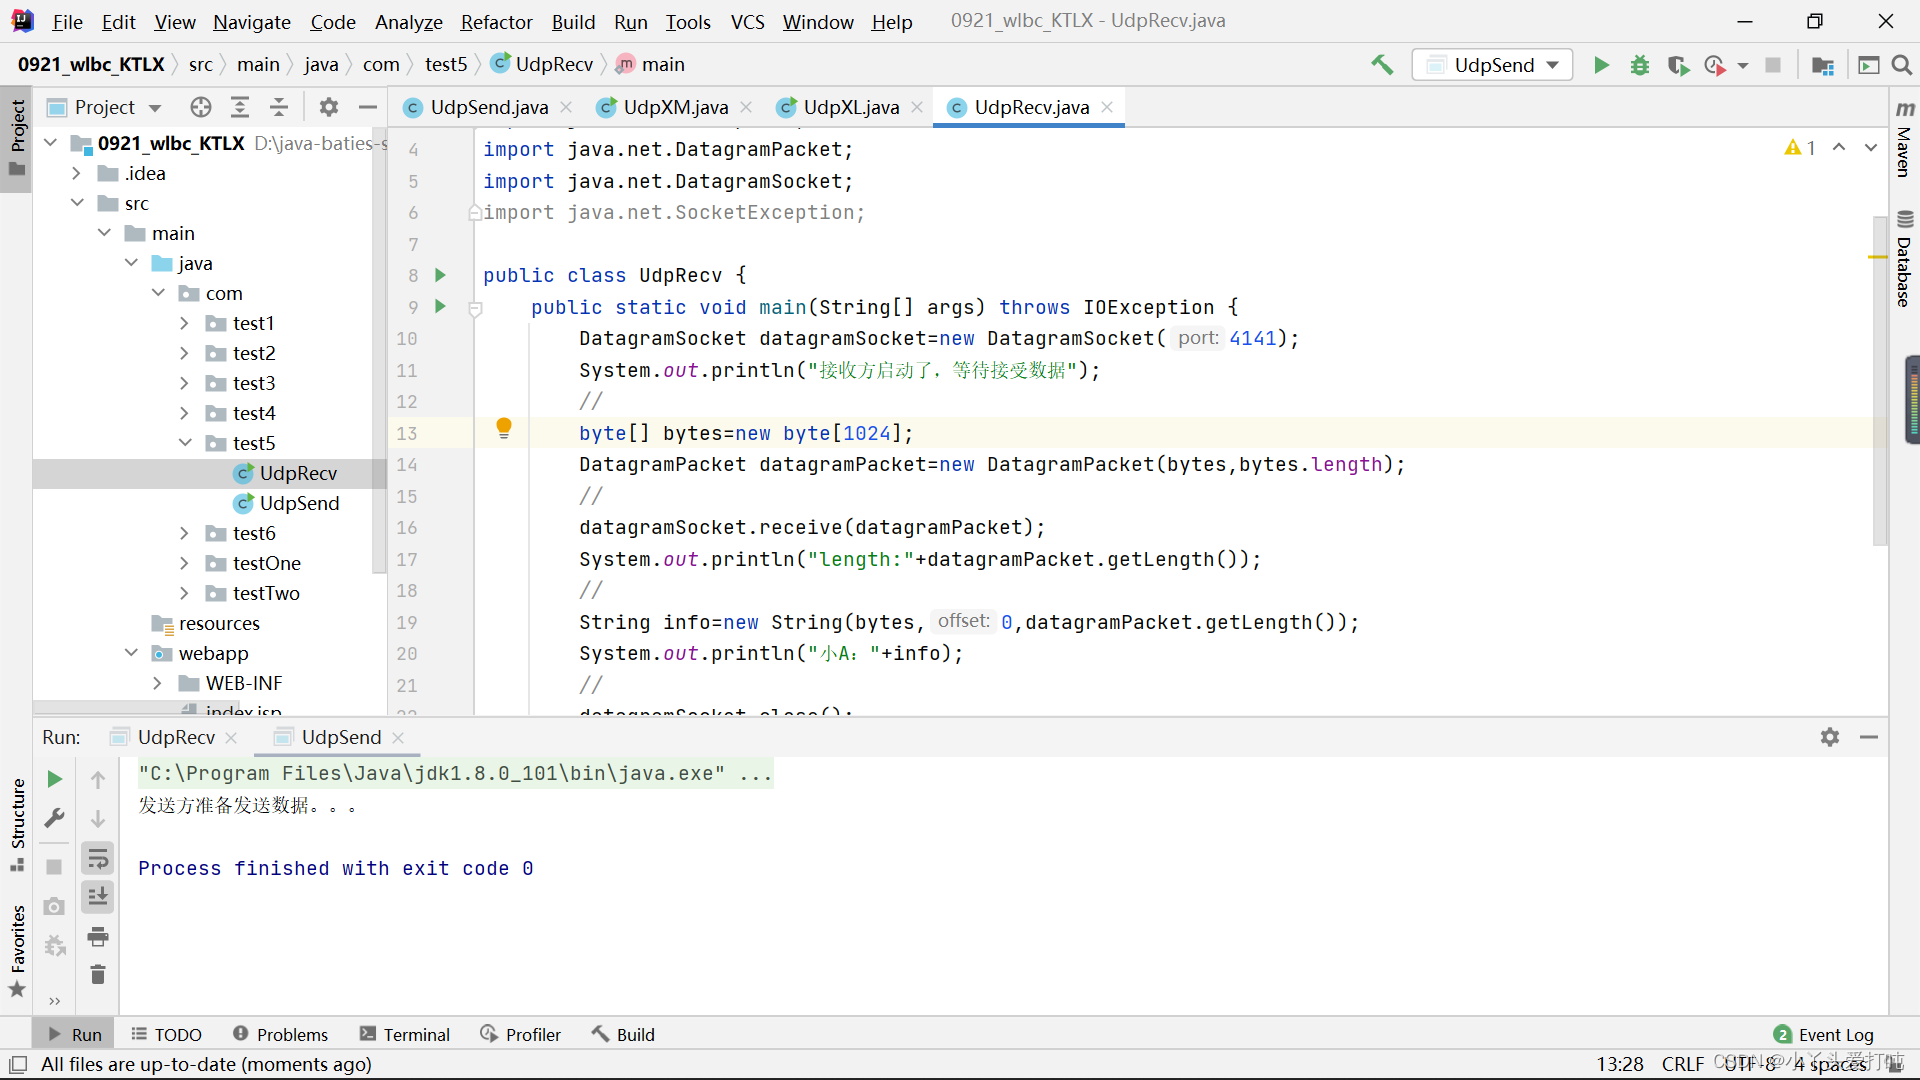Toggle Favorites tool window side tab

coord(17,950)
